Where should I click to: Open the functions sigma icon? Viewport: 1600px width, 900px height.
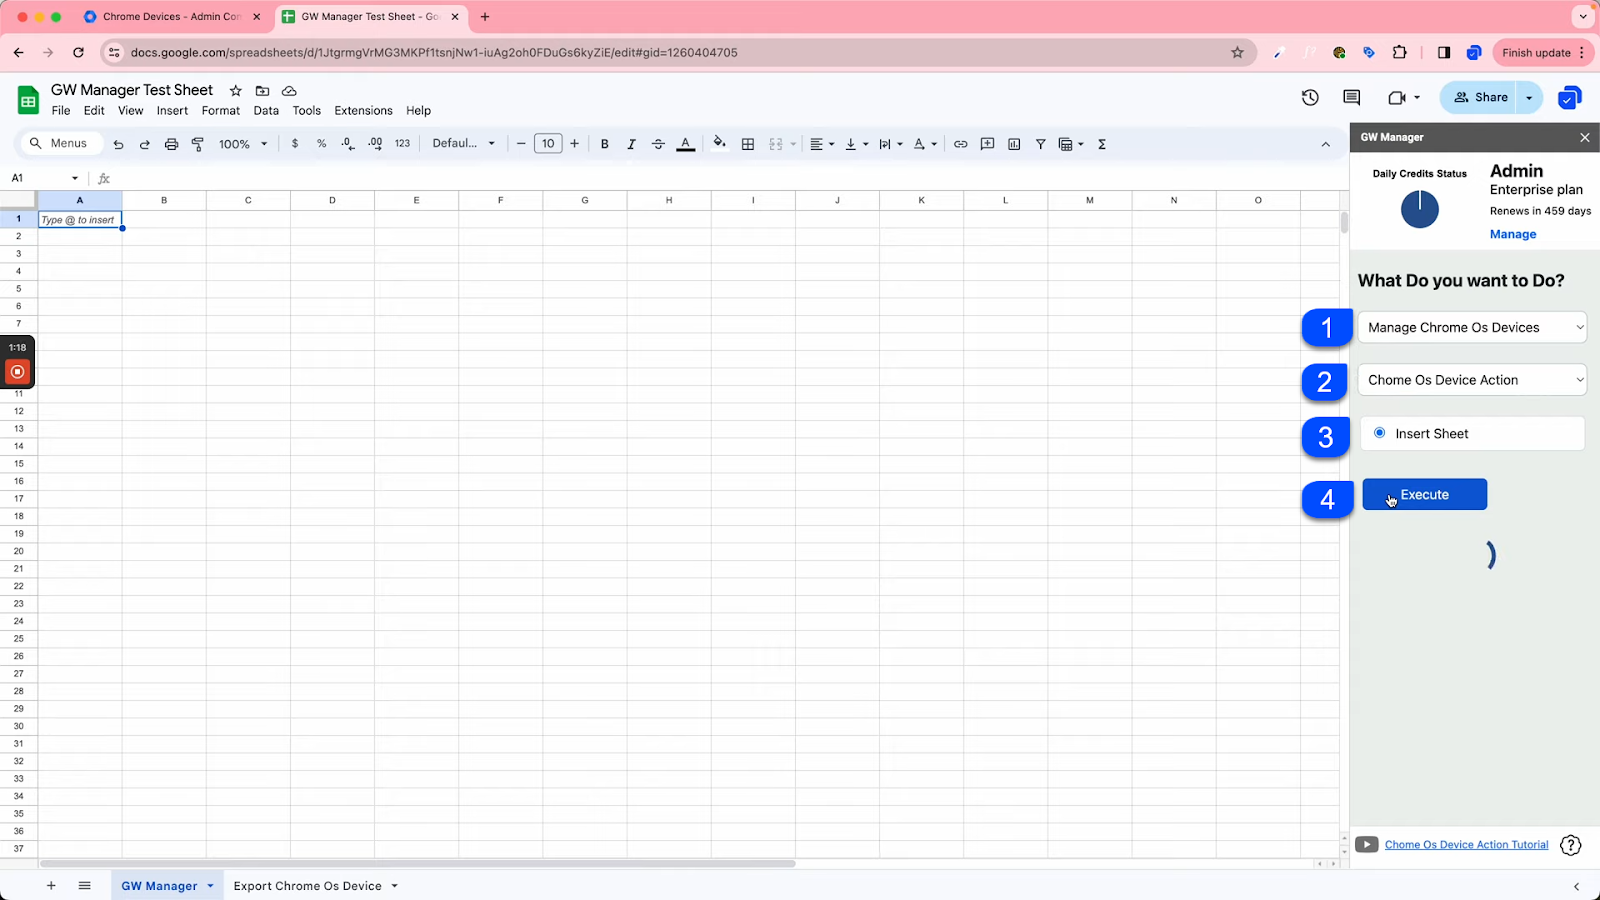[1102, 144]
